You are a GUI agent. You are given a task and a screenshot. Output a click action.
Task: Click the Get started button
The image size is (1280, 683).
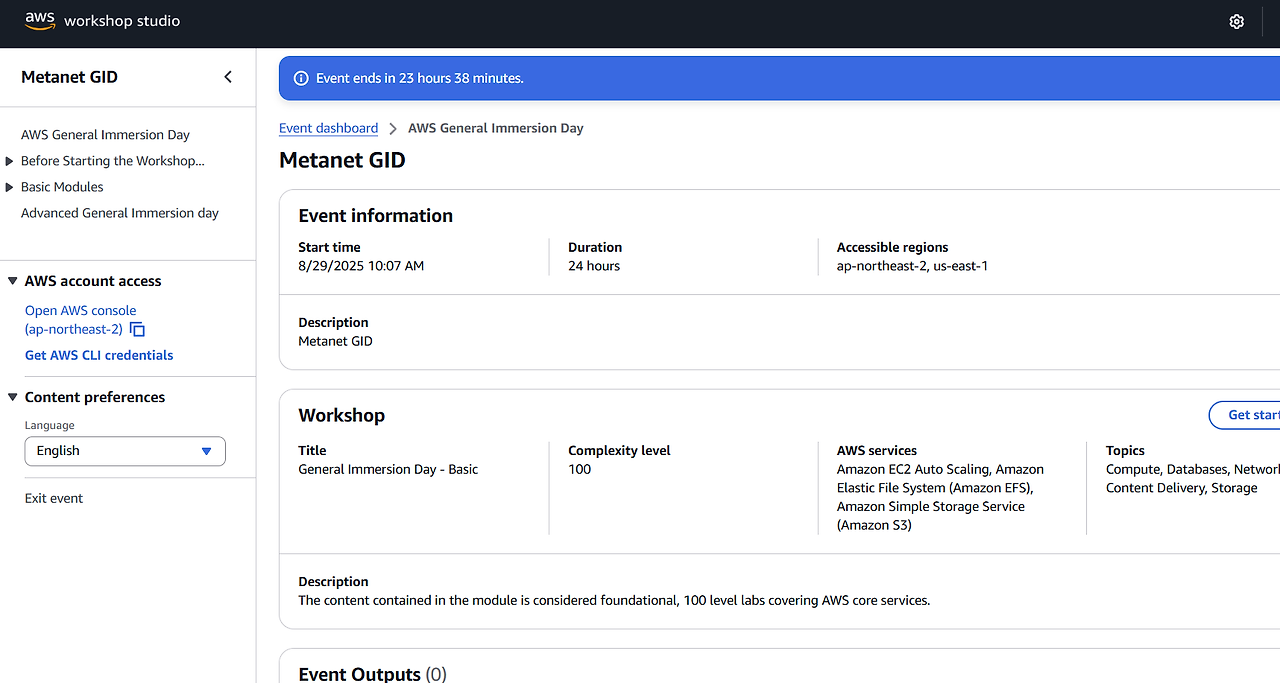pos(1245,415)
